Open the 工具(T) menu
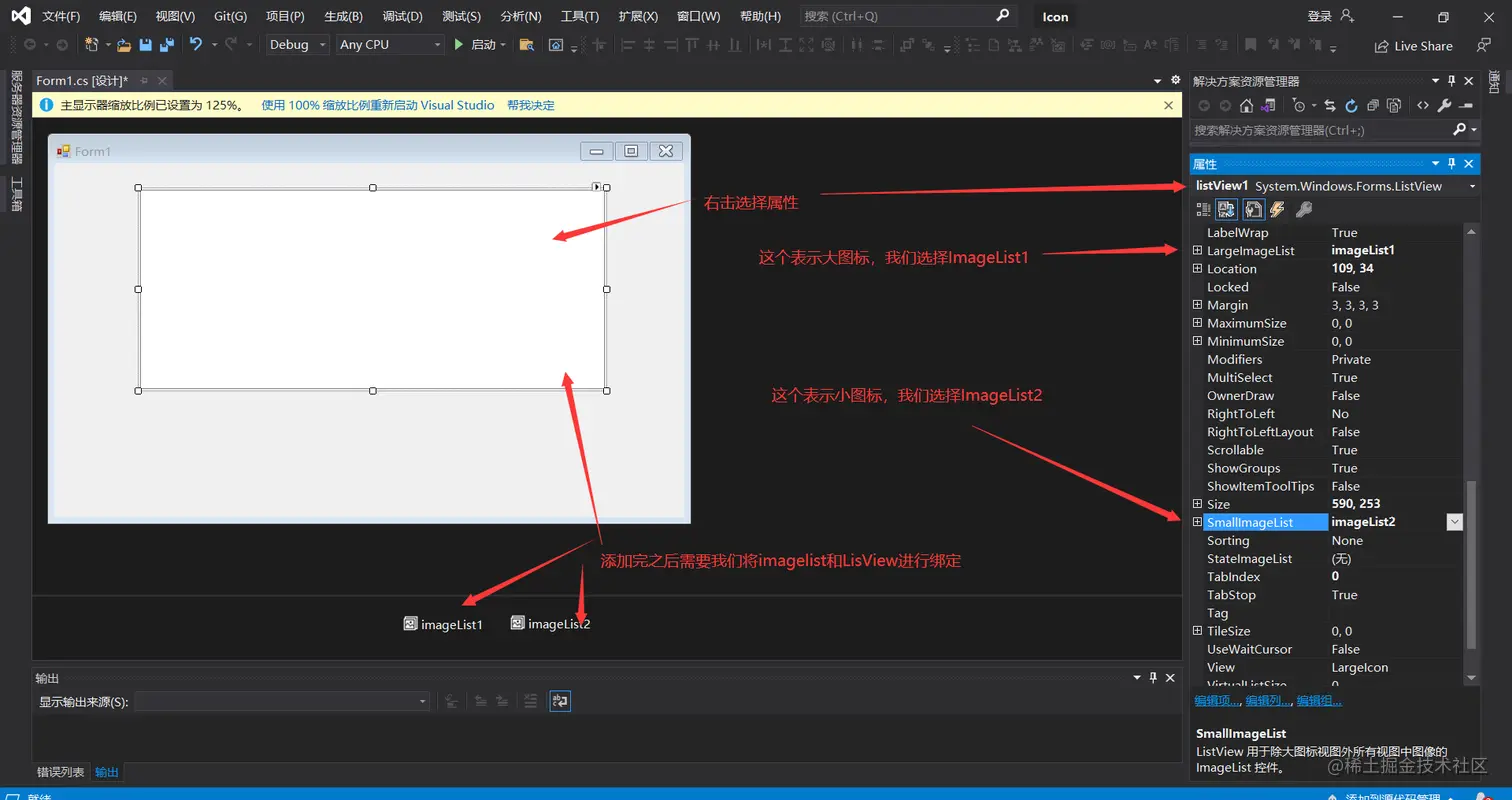 [580, 17]
